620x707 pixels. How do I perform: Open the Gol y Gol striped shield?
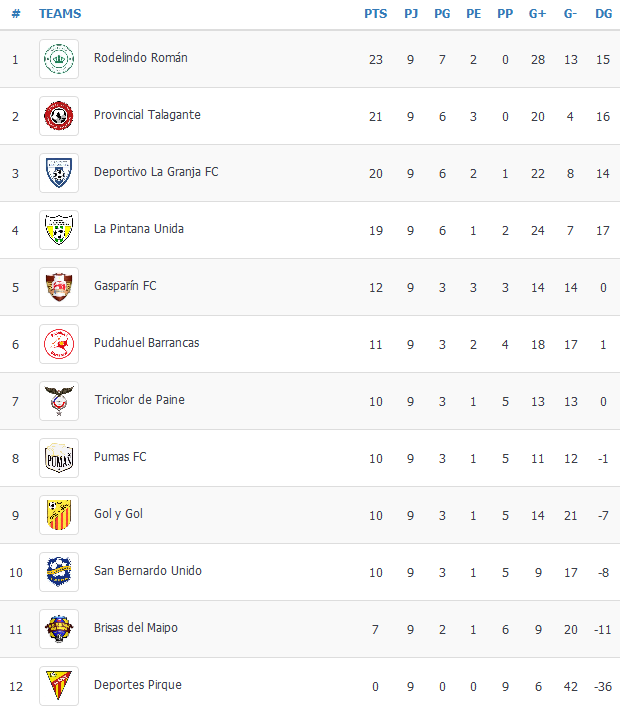click(59, 515)
